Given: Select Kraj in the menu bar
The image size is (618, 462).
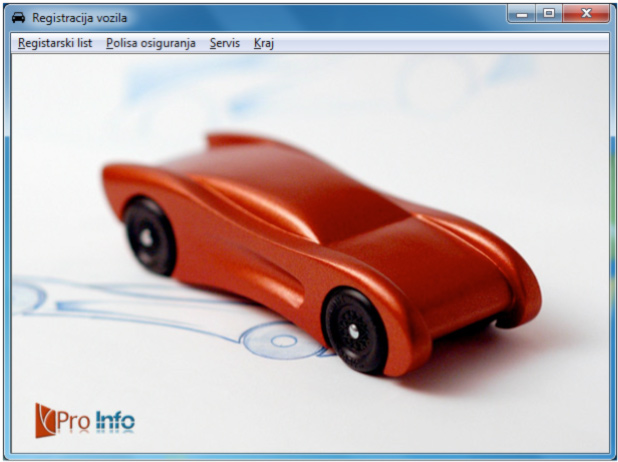Looking at the screenshot, I should pos(264,44).
